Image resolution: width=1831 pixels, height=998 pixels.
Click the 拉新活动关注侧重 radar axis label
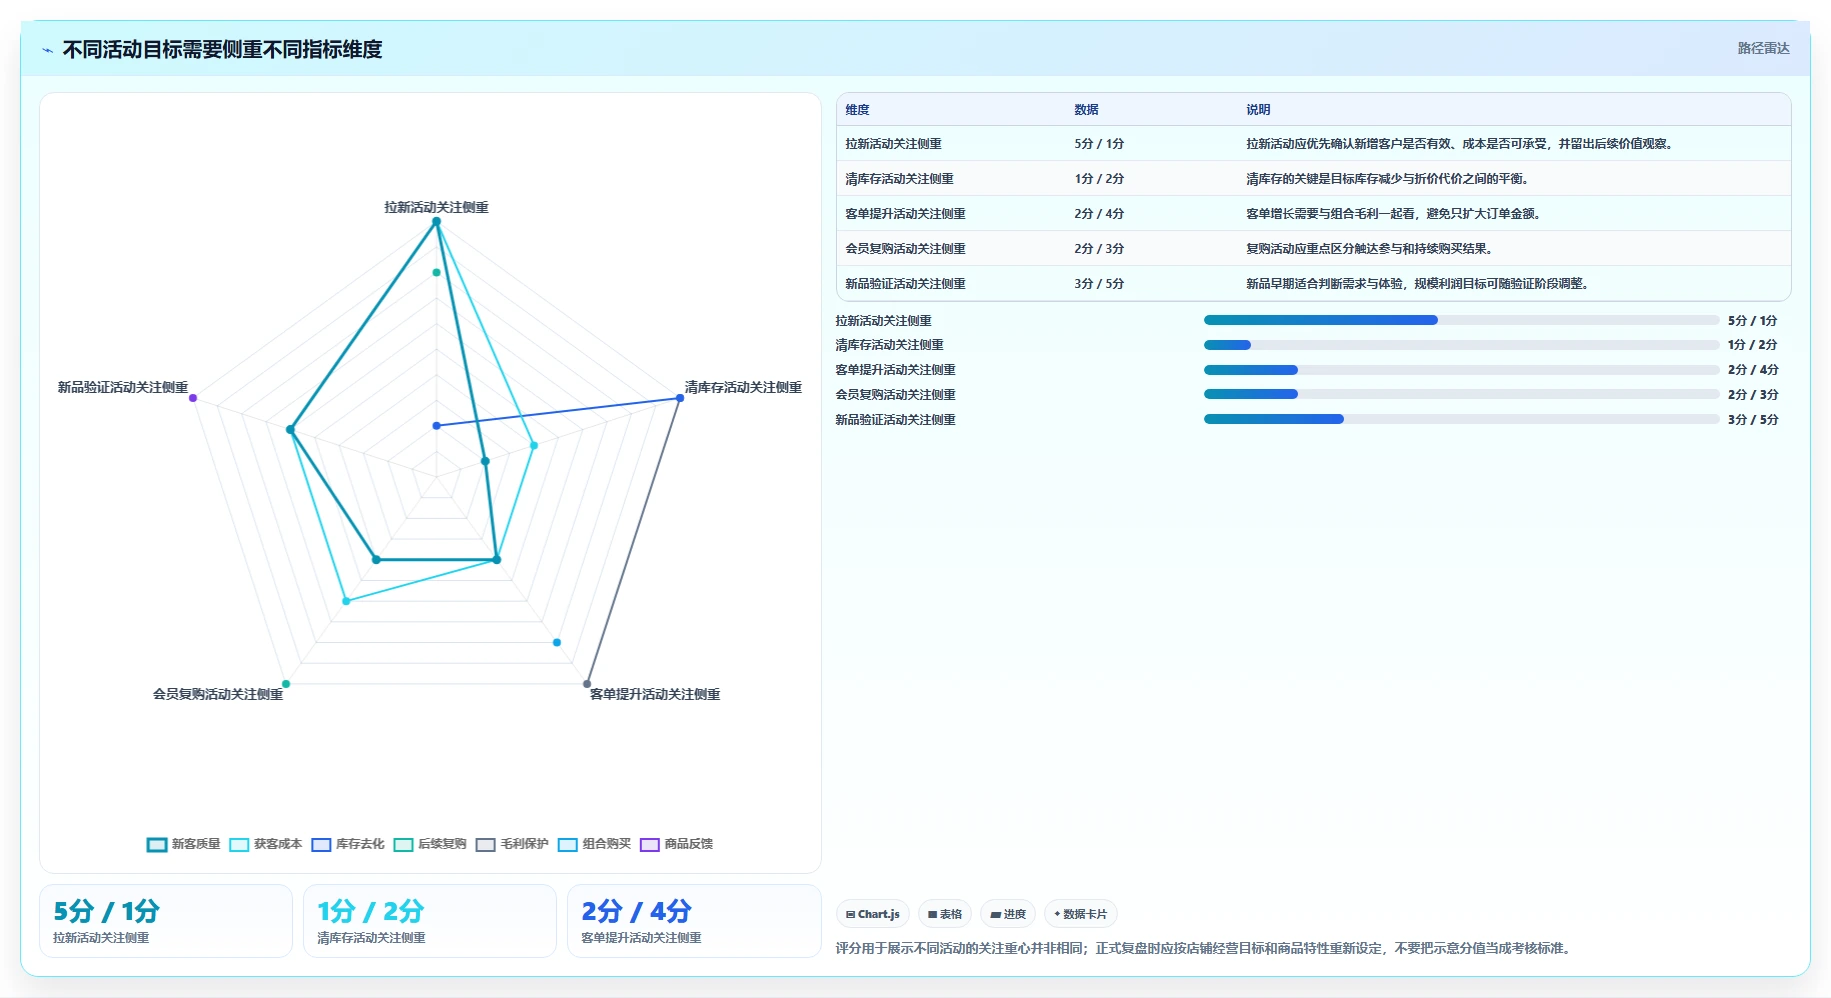pyautogui.click(x=436, y=207)
